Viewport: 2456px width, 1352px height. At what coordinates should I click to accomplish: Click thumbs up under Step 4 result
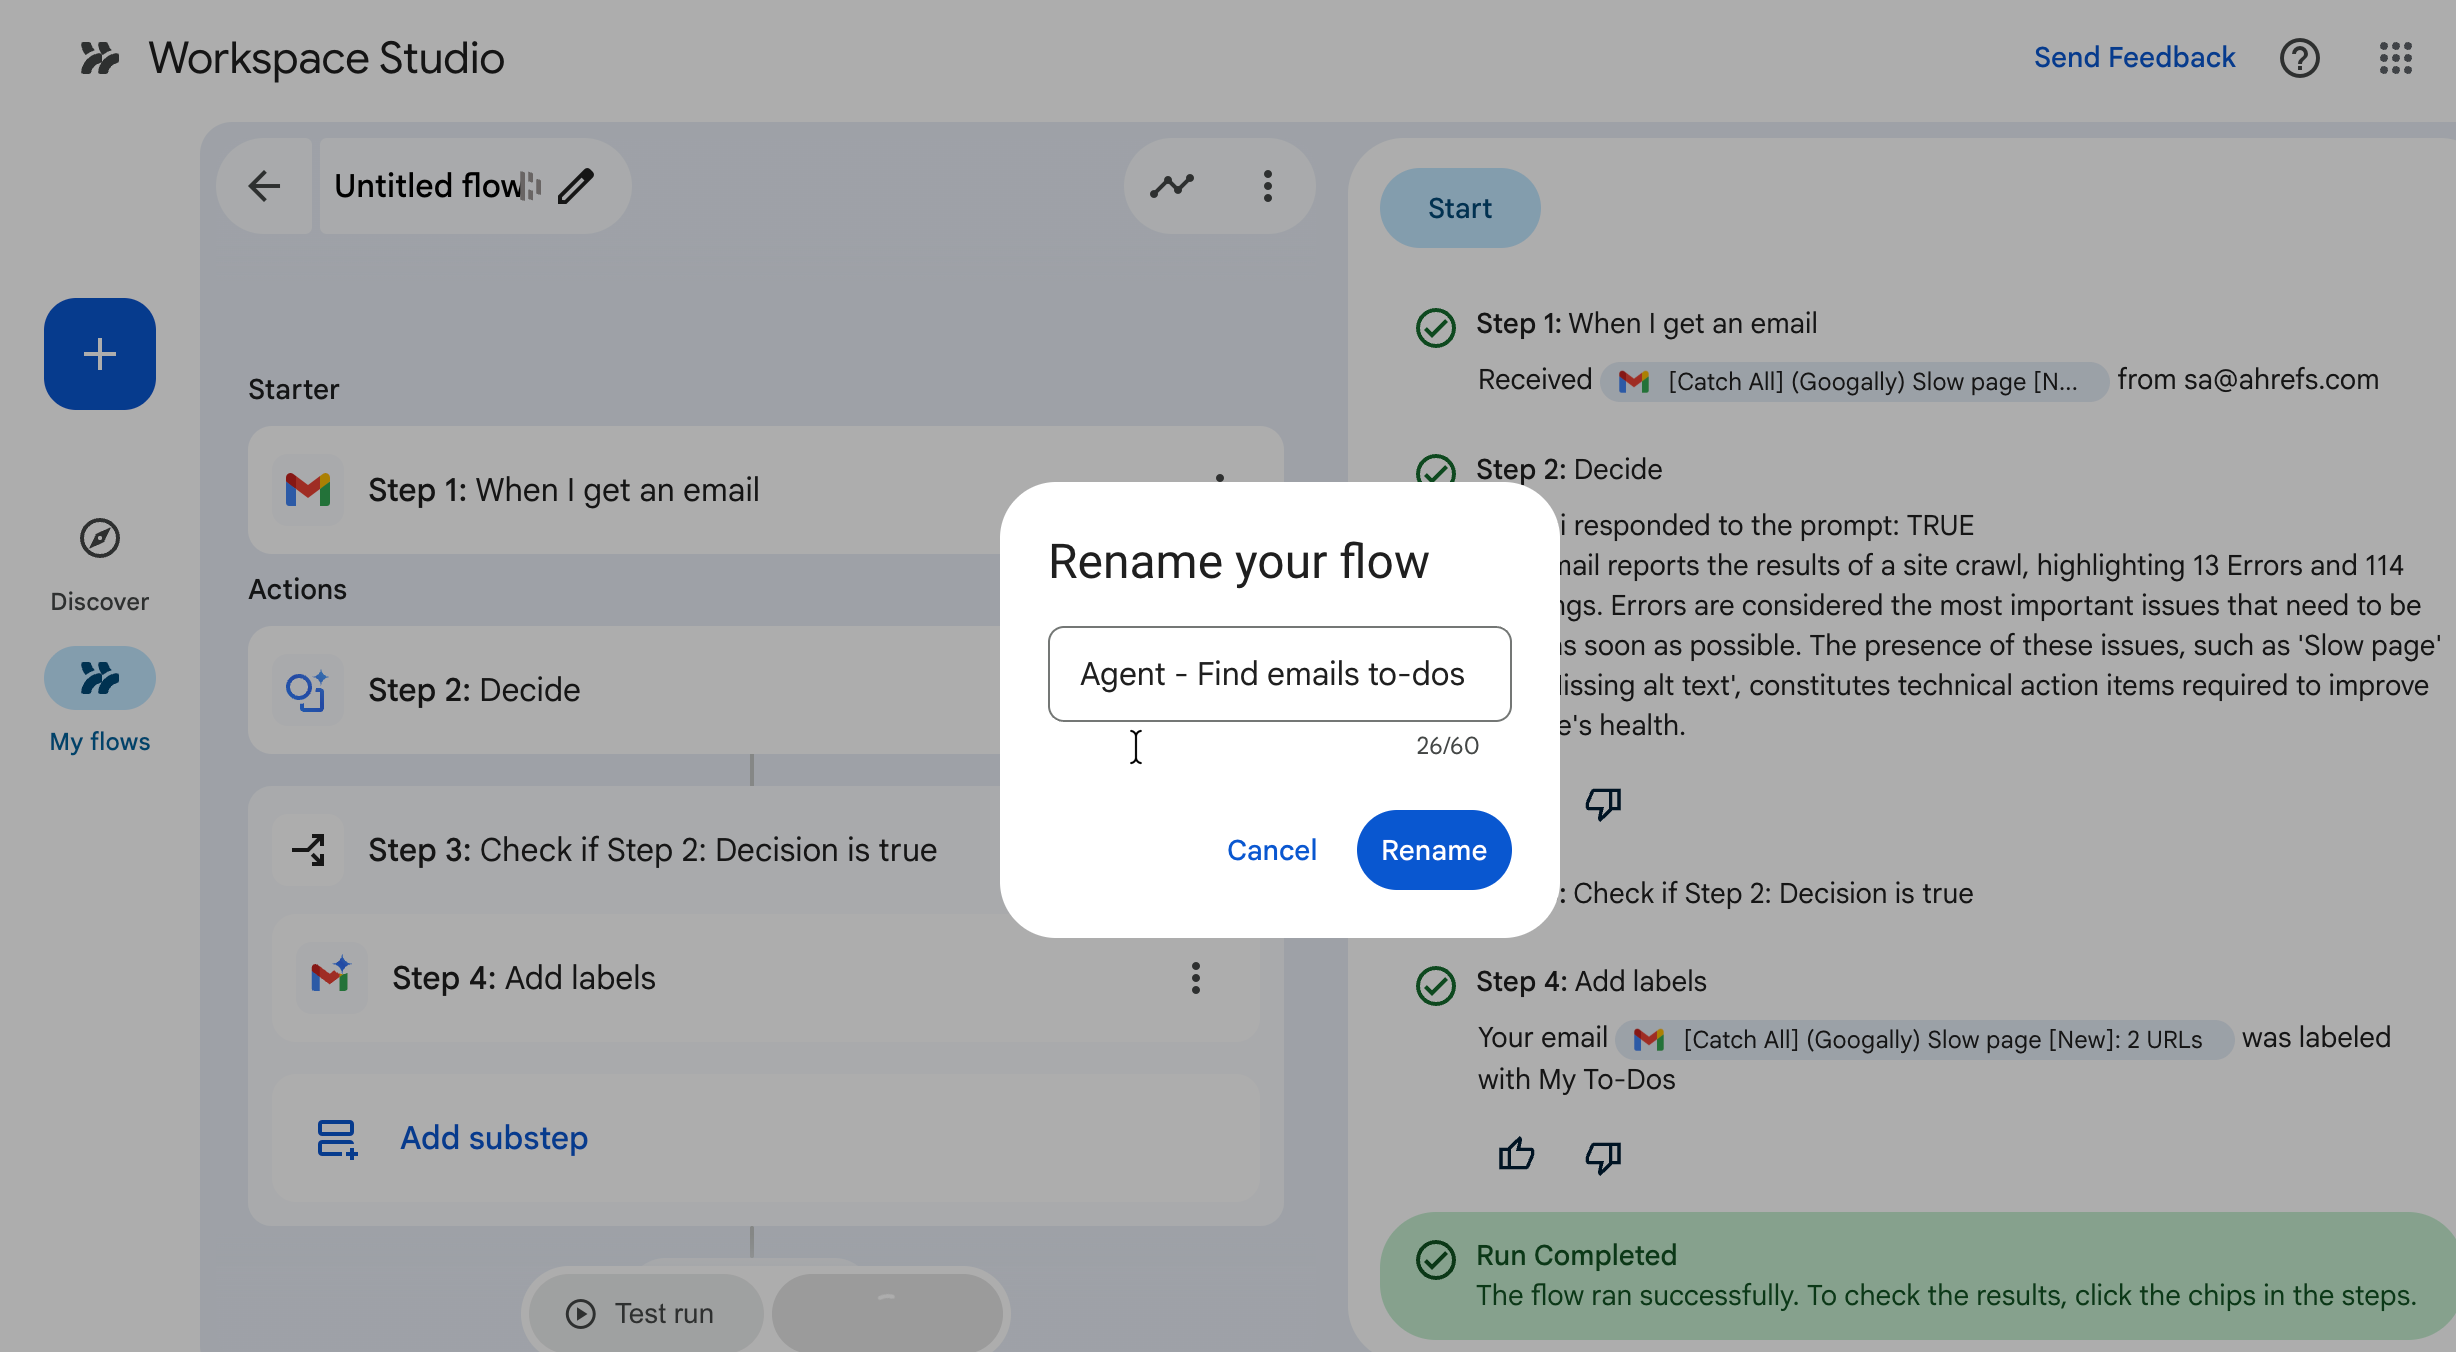1516,1156
